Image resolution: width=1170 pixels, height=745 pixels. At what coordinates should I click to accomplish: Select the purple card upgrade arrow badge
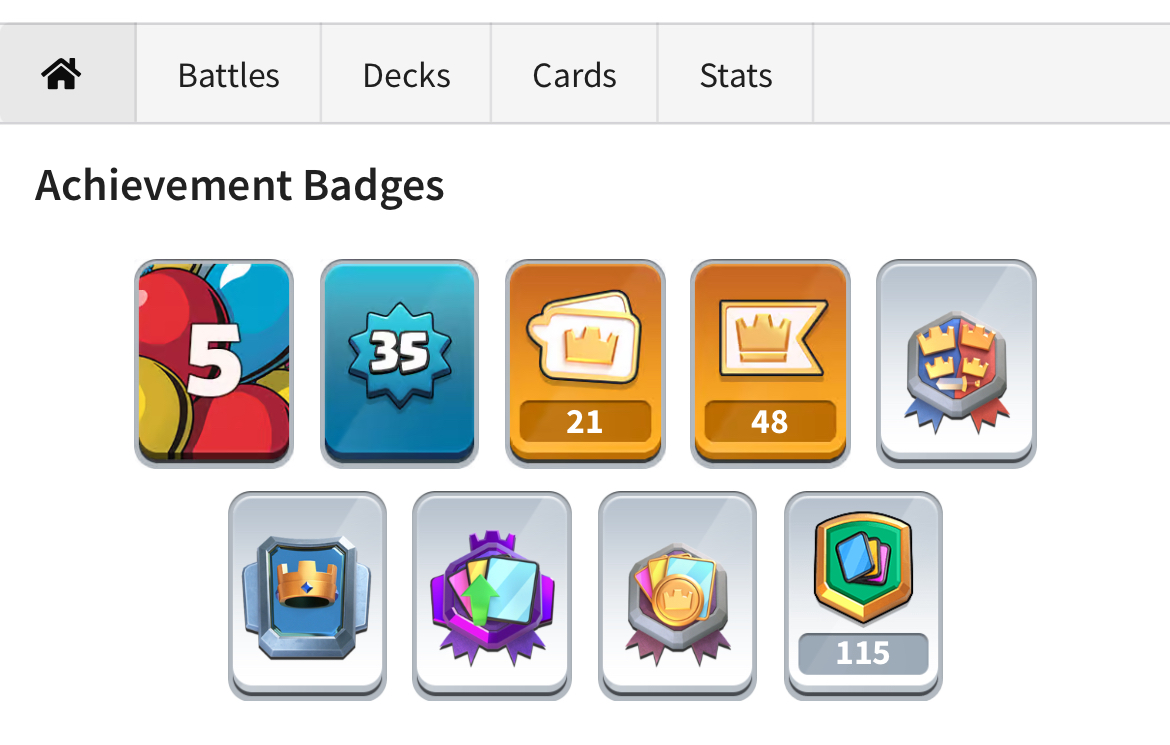492,596
